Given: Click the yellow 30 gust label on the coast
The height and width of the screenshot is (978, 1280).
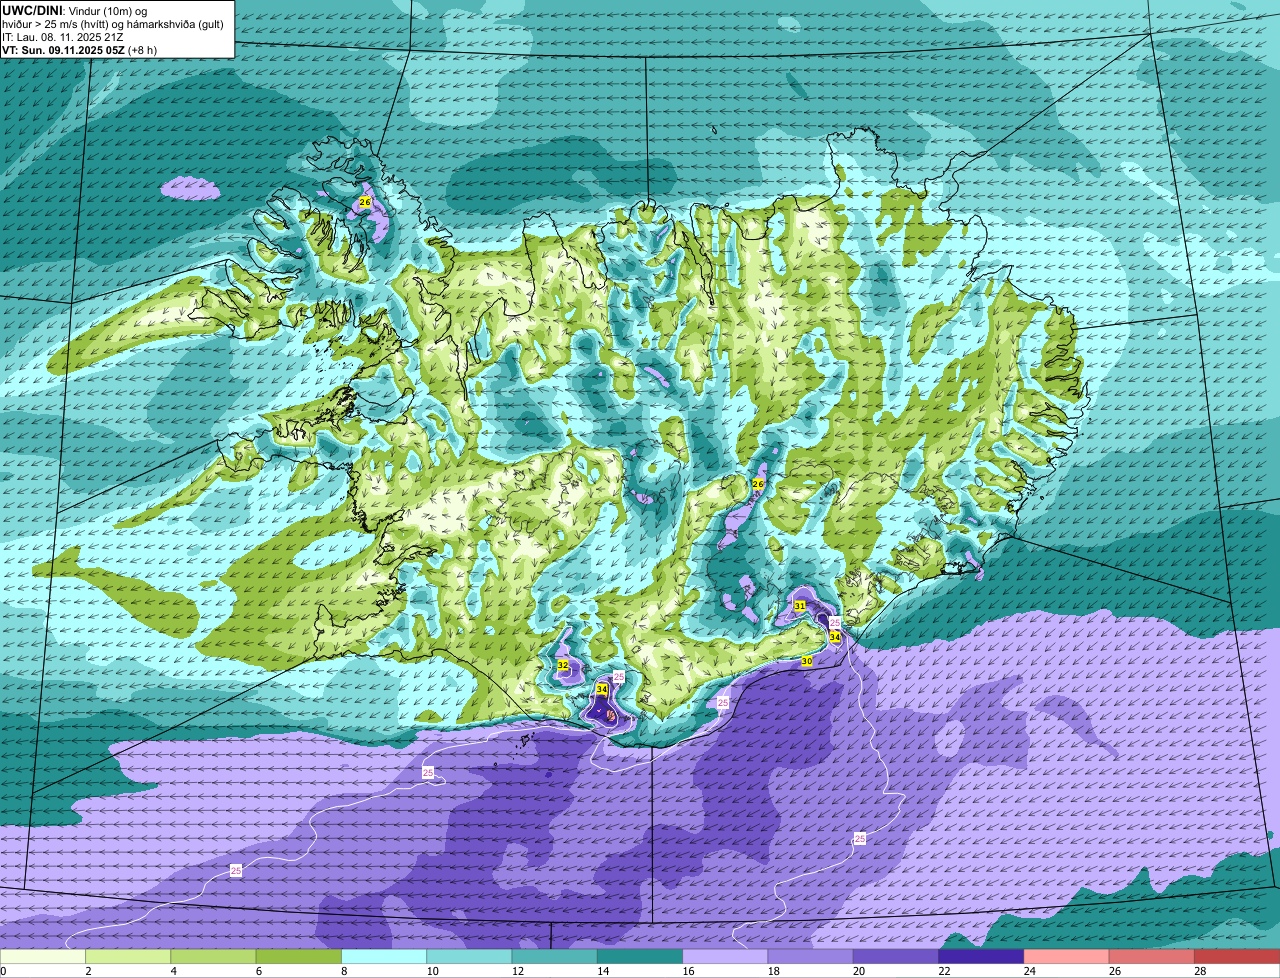Looking at the screenshot, I should pos(807,661).
